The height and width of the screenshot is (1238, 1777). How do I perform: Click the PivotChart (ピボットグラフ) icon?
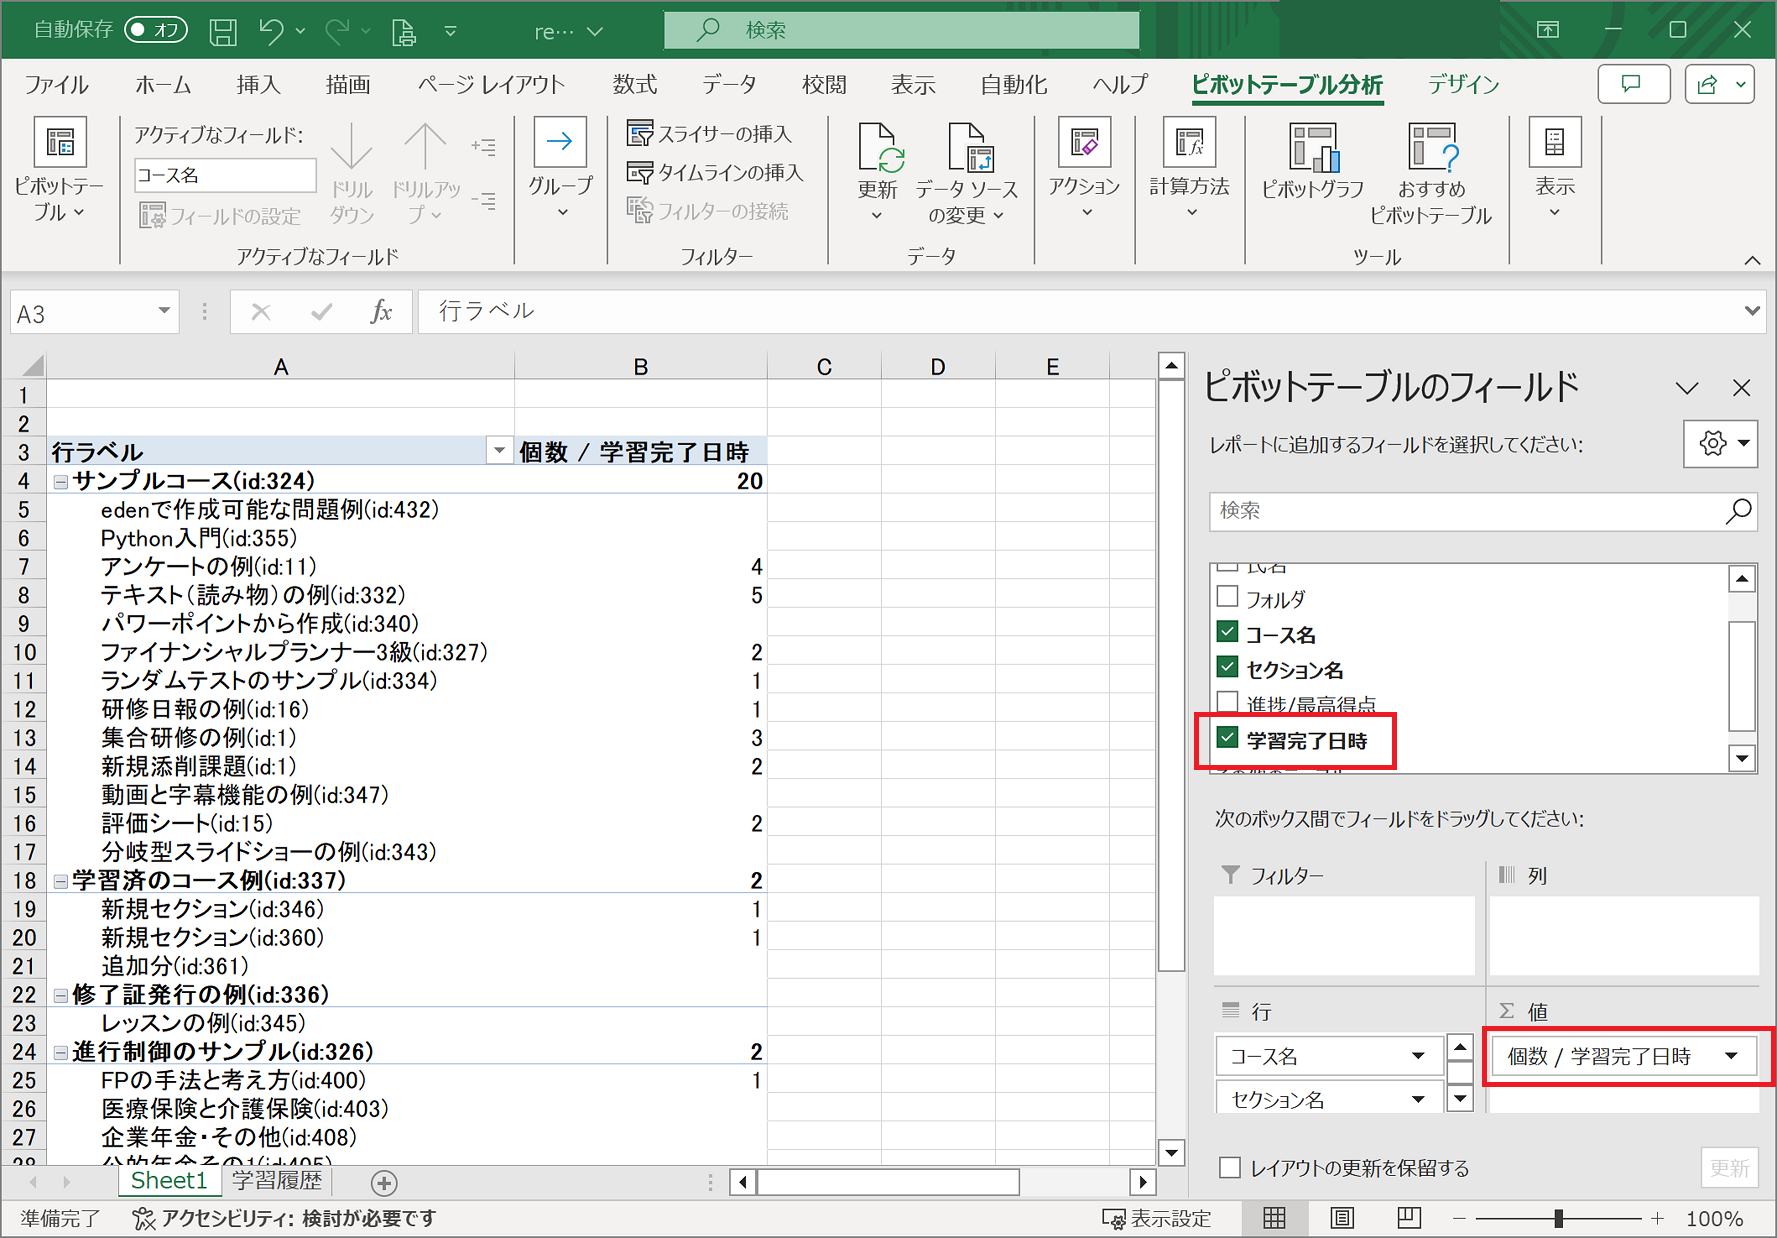(1312, 148)
